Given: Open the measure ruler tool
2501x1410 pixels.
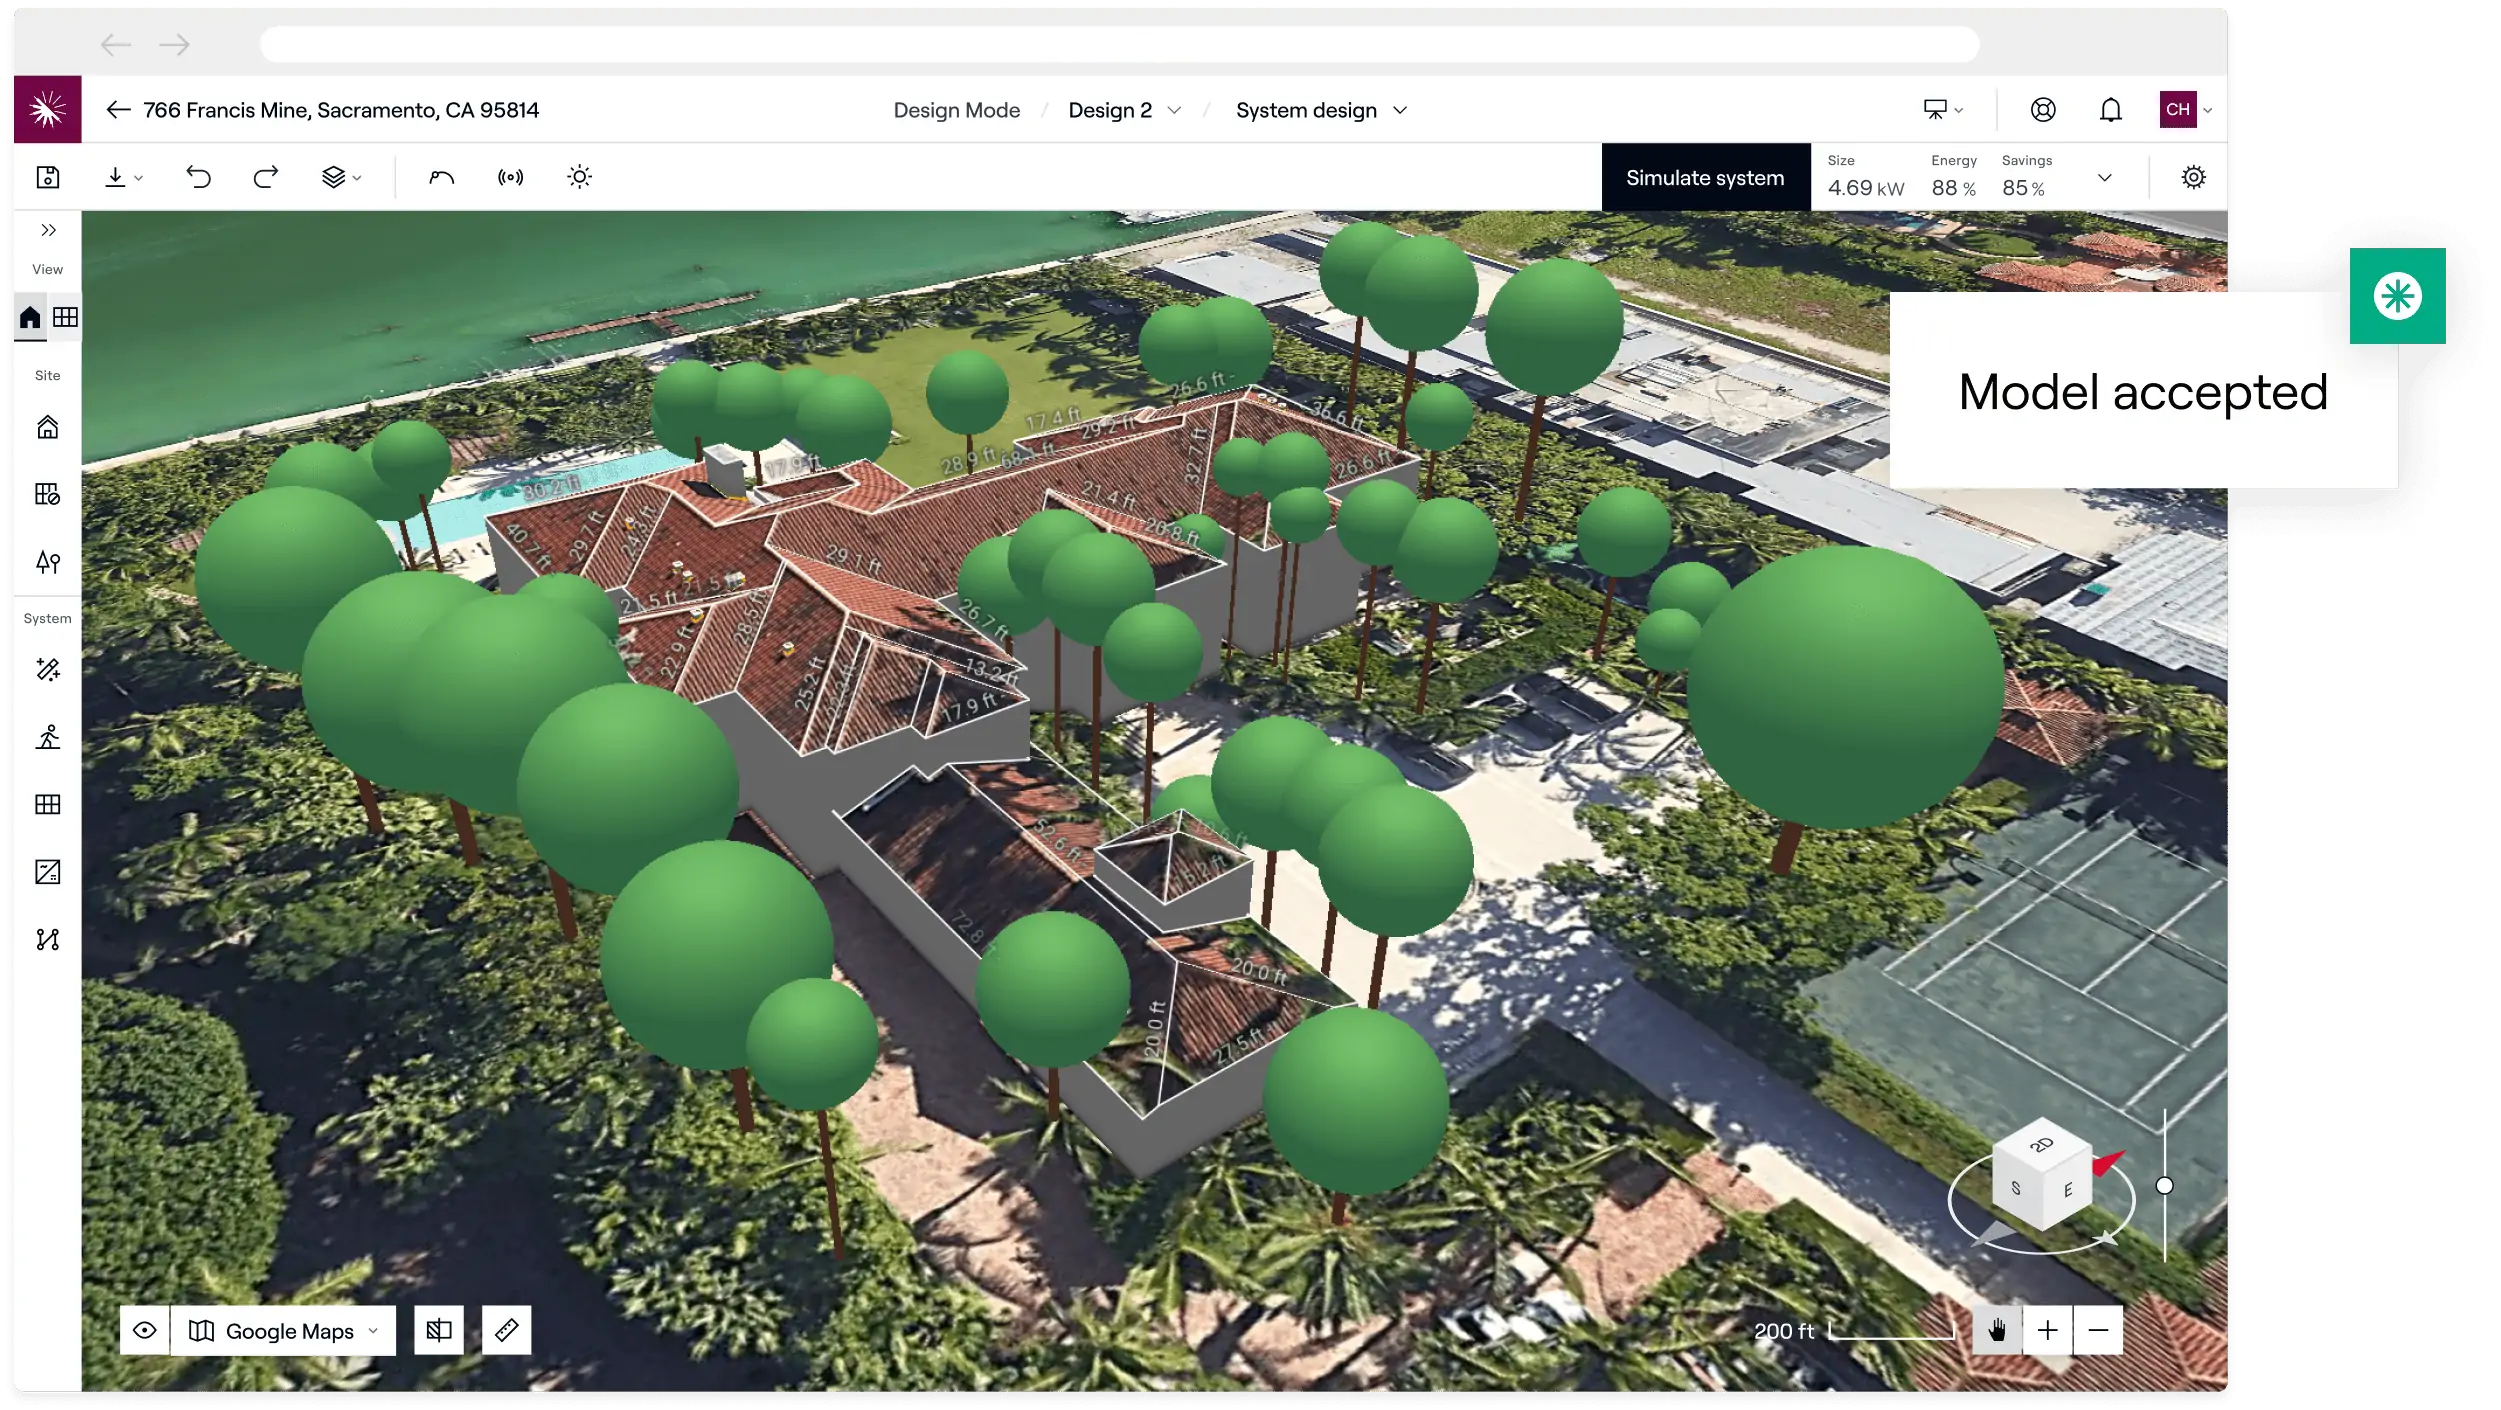Looking at the screenshot, I should click(x=506, y=1330).
